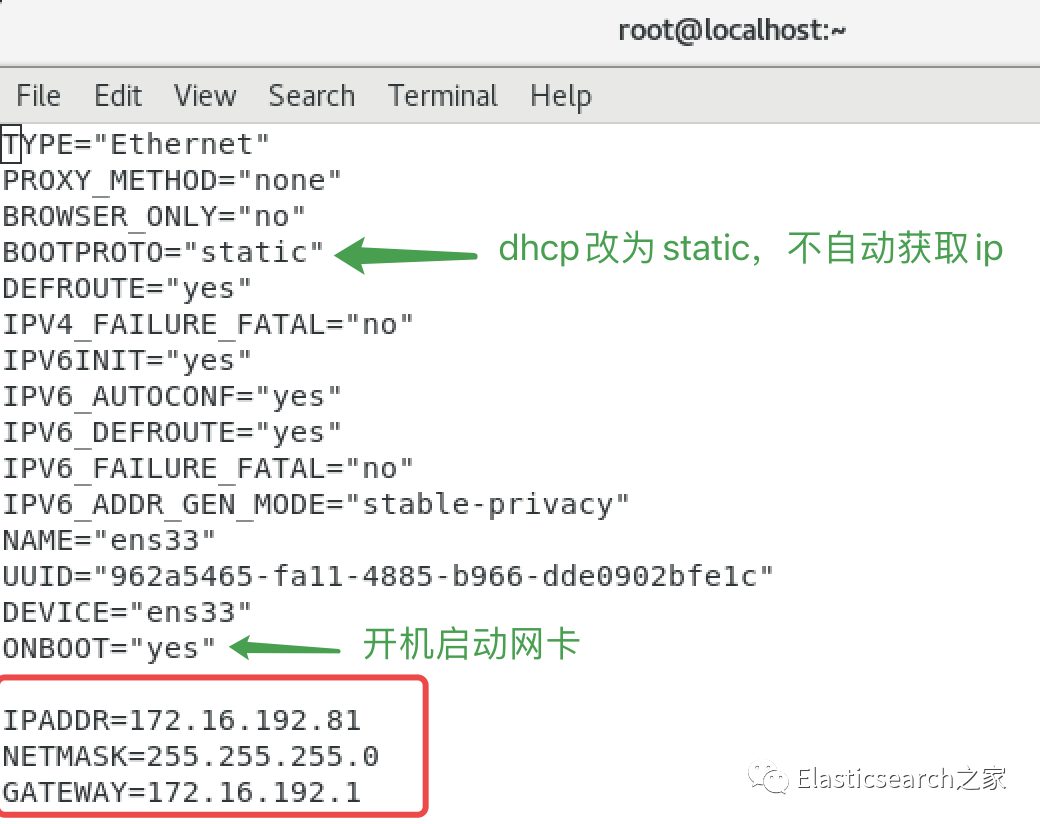This screenshot has width=1040, height=824.
Task: Click the NAME="ens33" line
Action: (x=109, y=540)
